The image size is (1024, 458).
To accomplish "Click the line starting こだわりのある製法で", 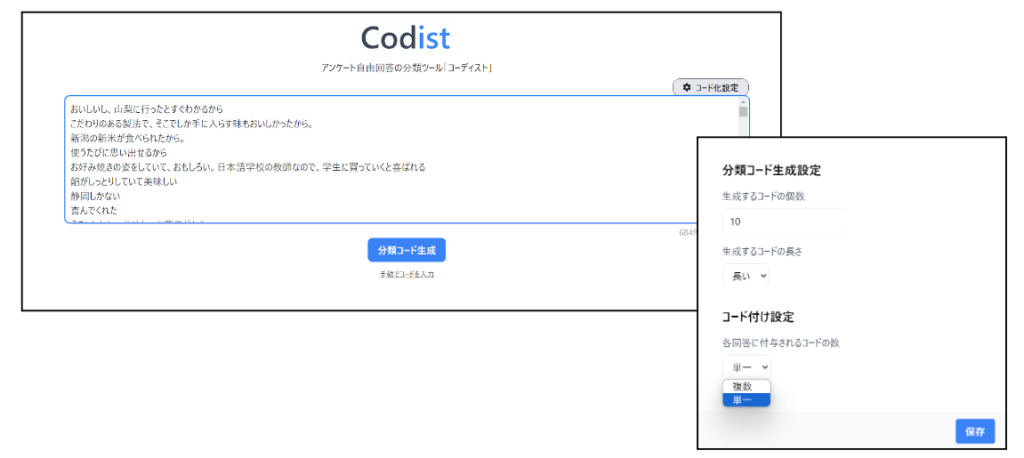I will coord(192,123).
